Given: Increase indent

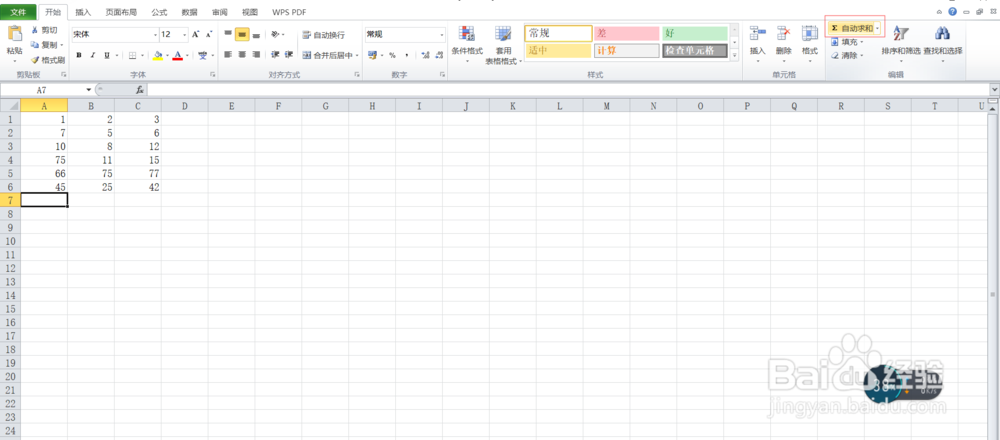Looking at the screenshot, I should click(x=289, y=55).
